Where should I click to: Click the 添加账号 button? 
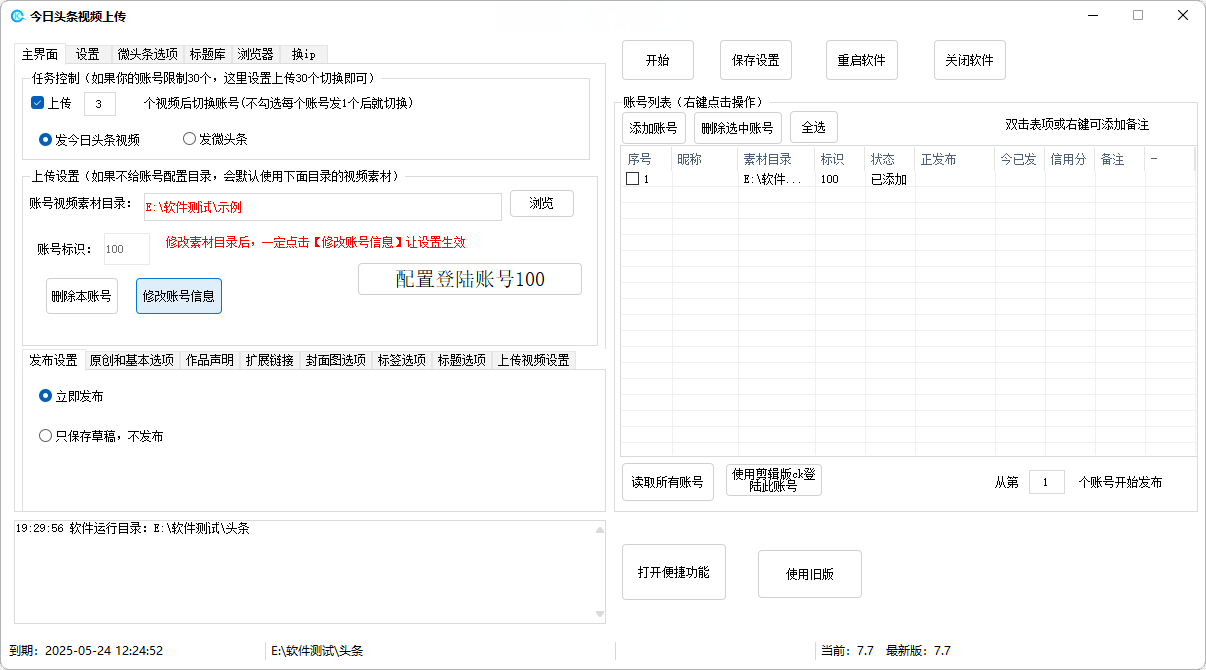click(x=654, y=128)
